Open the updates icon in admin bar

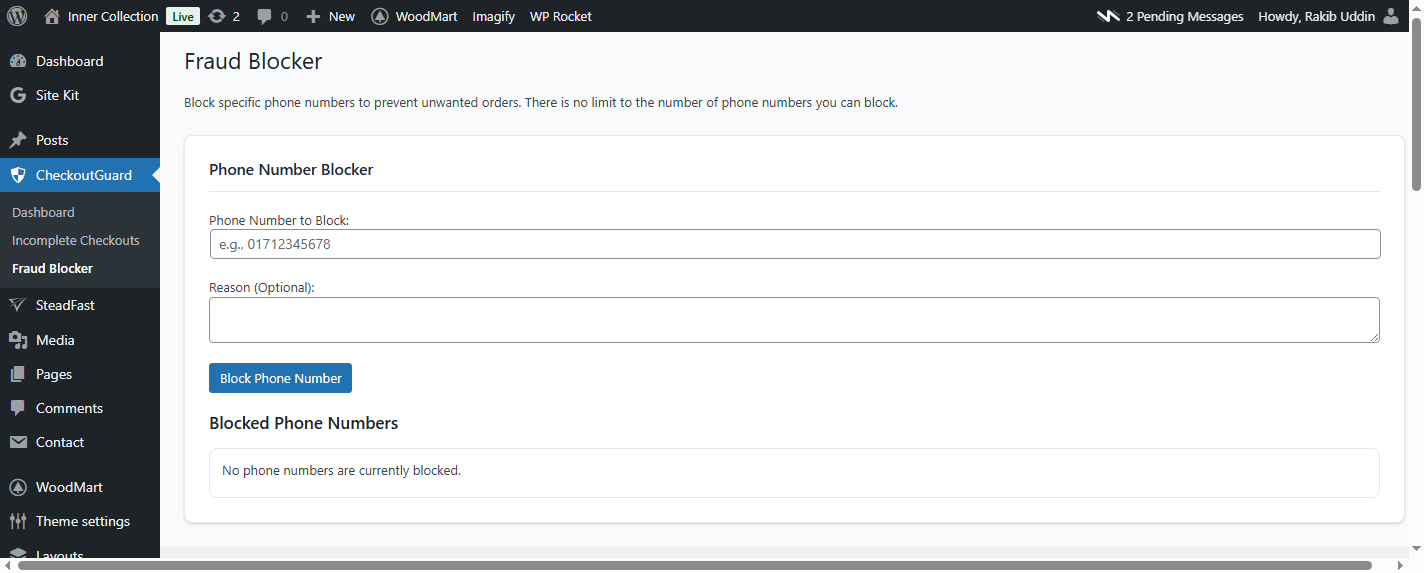[217, 16]
